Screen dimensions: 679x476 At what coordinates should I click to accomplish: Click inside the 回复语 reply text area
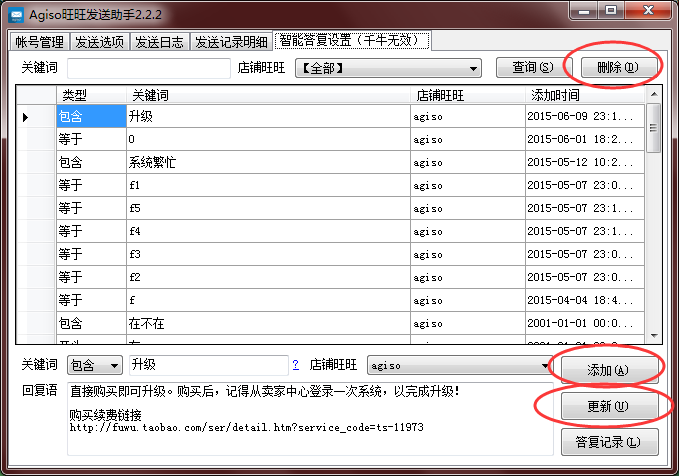pyautogui.click(x=310, y=418)
